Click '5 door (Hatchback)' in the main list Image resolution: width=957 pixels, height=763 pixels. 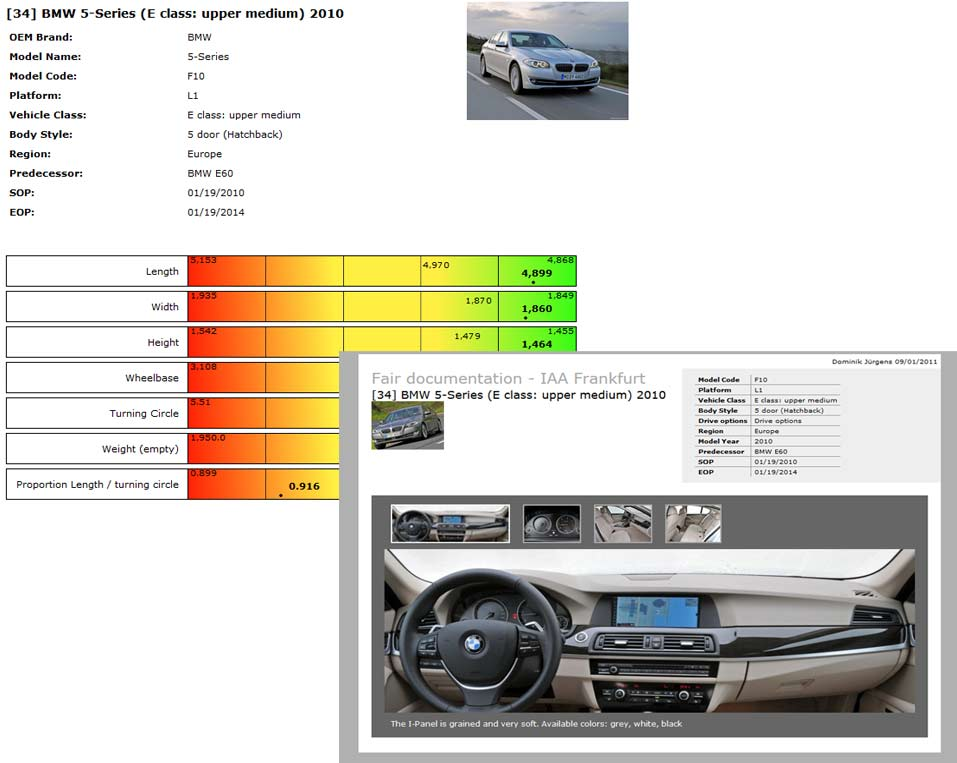235,135
